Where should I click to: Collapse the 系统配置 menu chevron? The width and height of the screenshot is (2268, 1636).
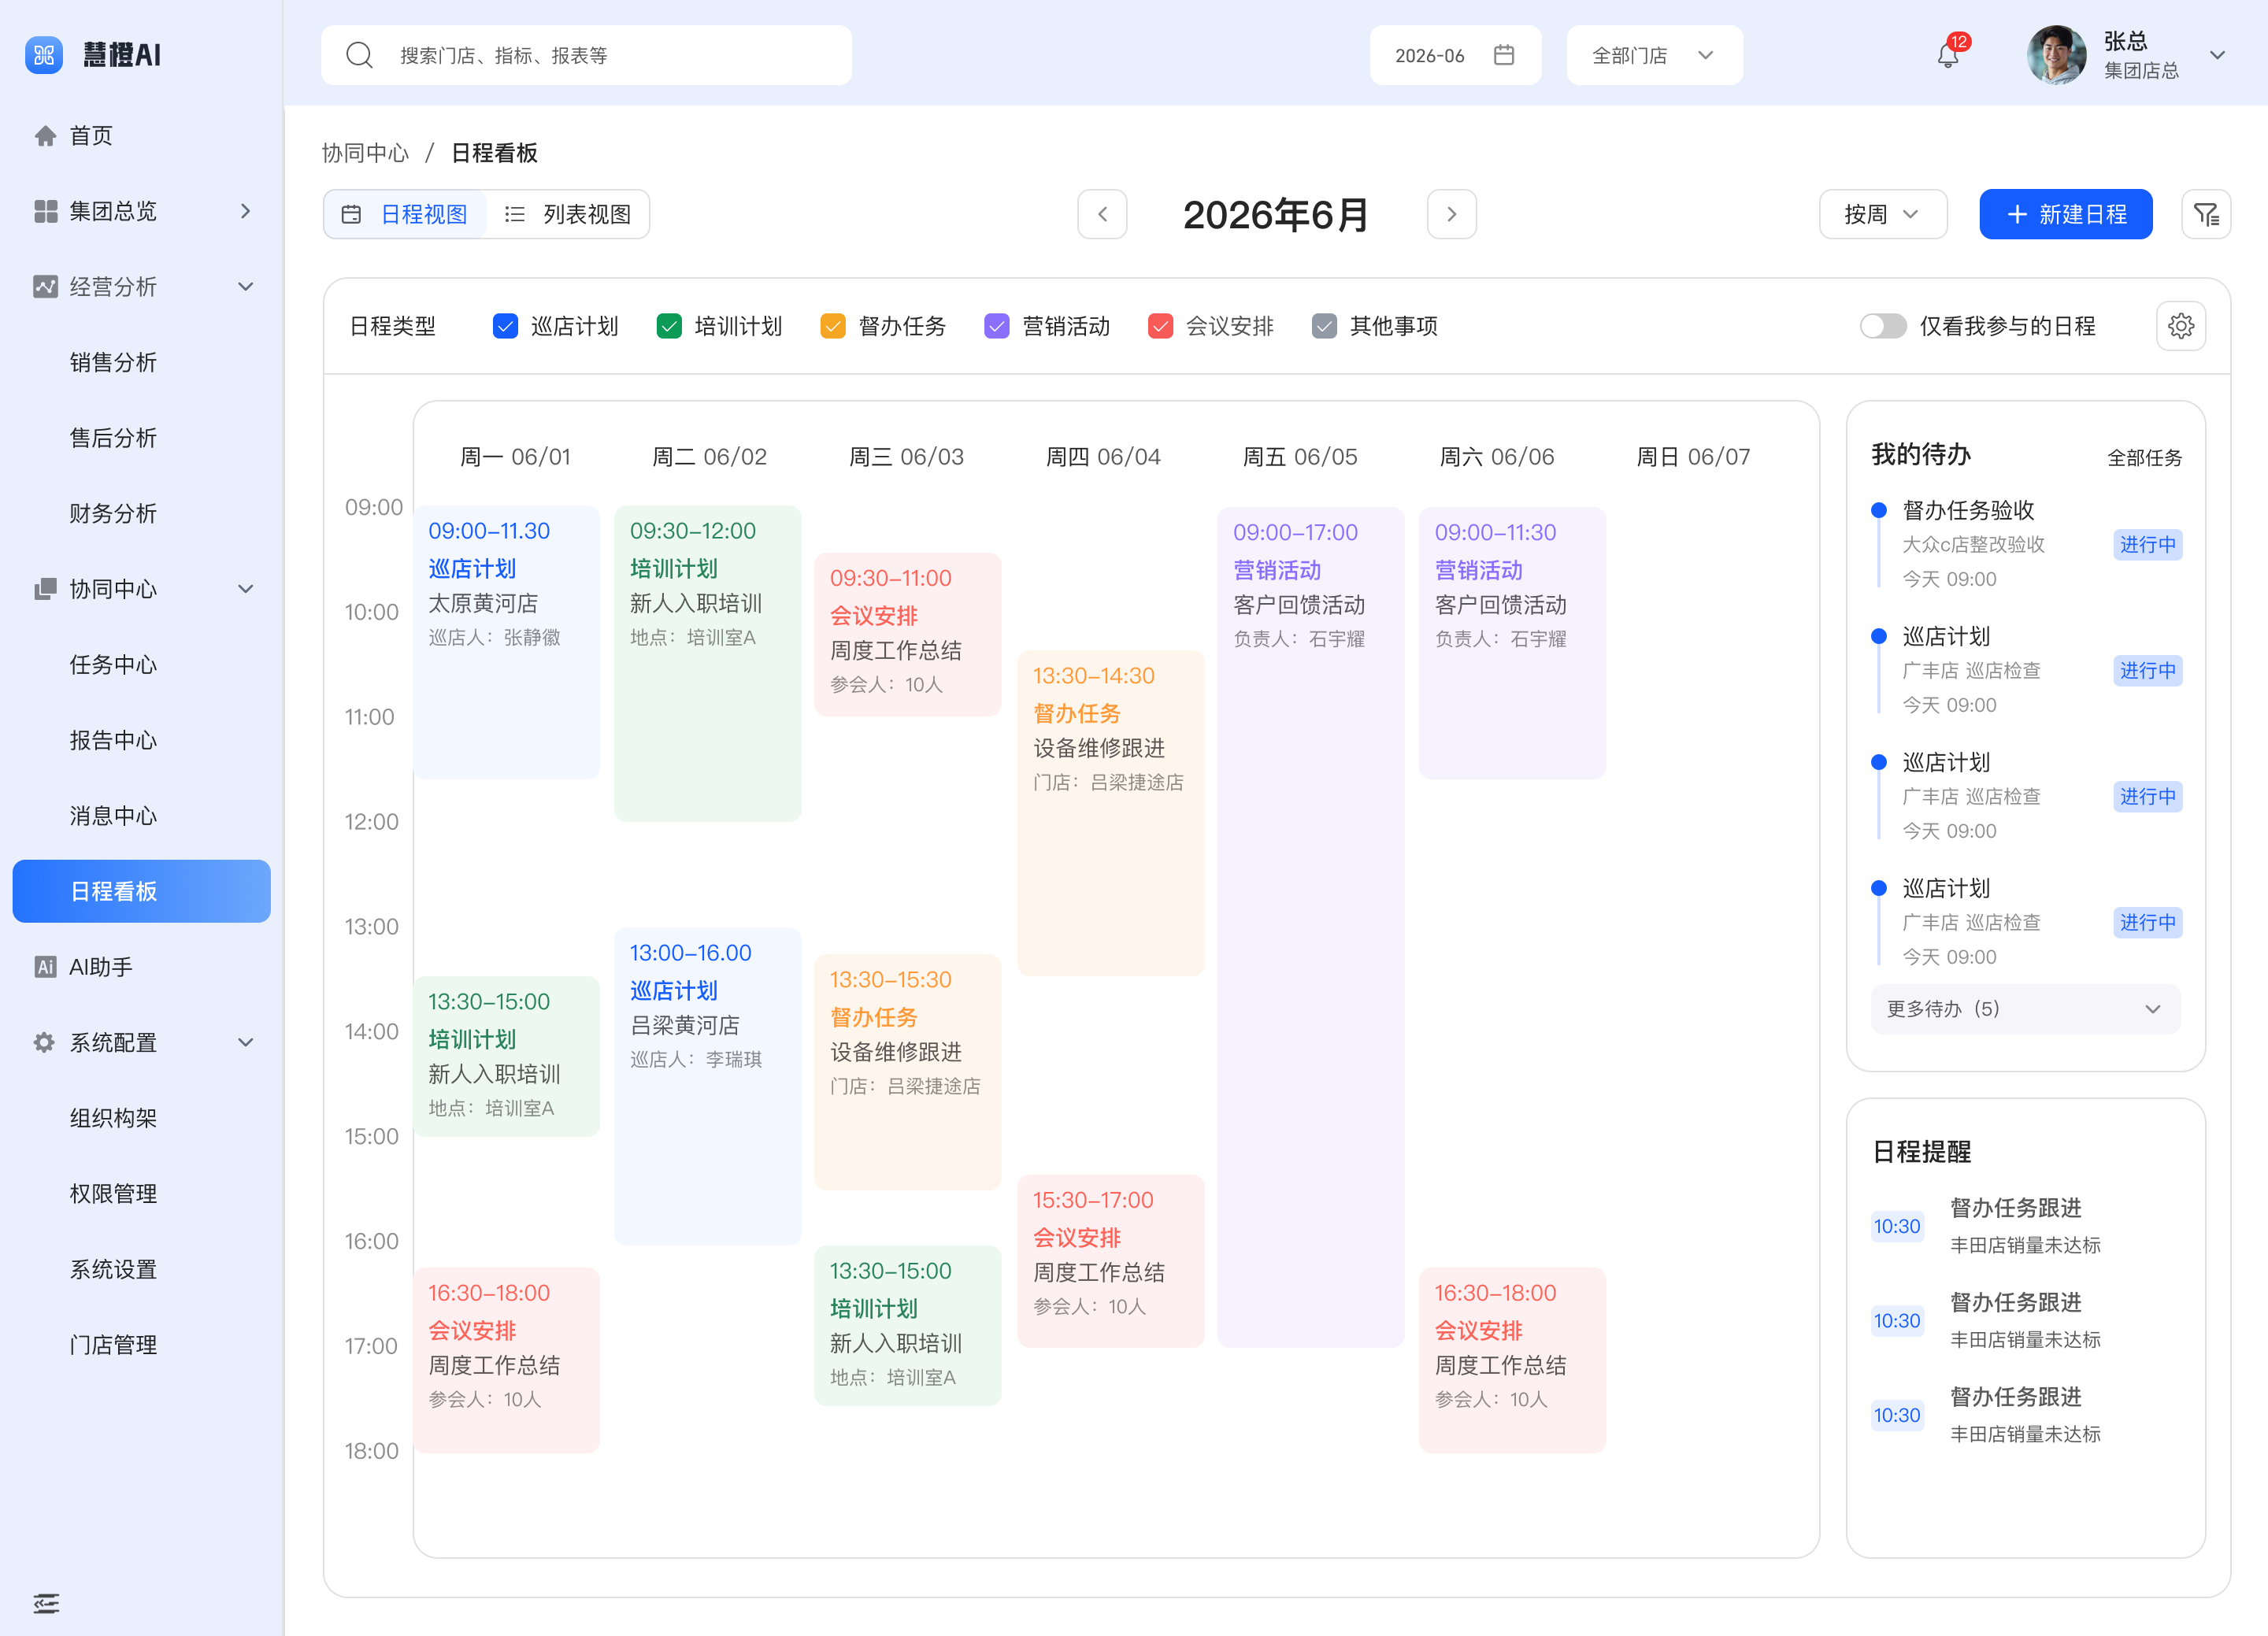point(246,1042)
